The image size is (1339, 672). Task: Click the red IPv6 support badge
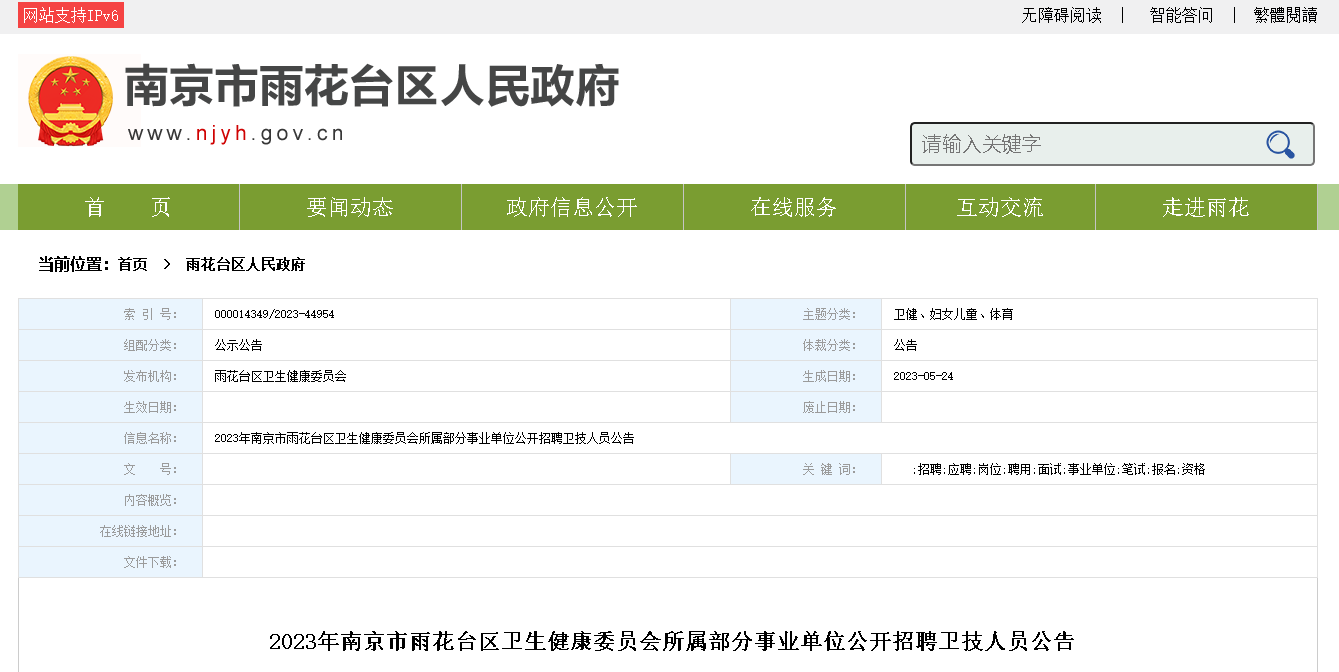coord(71,16)
